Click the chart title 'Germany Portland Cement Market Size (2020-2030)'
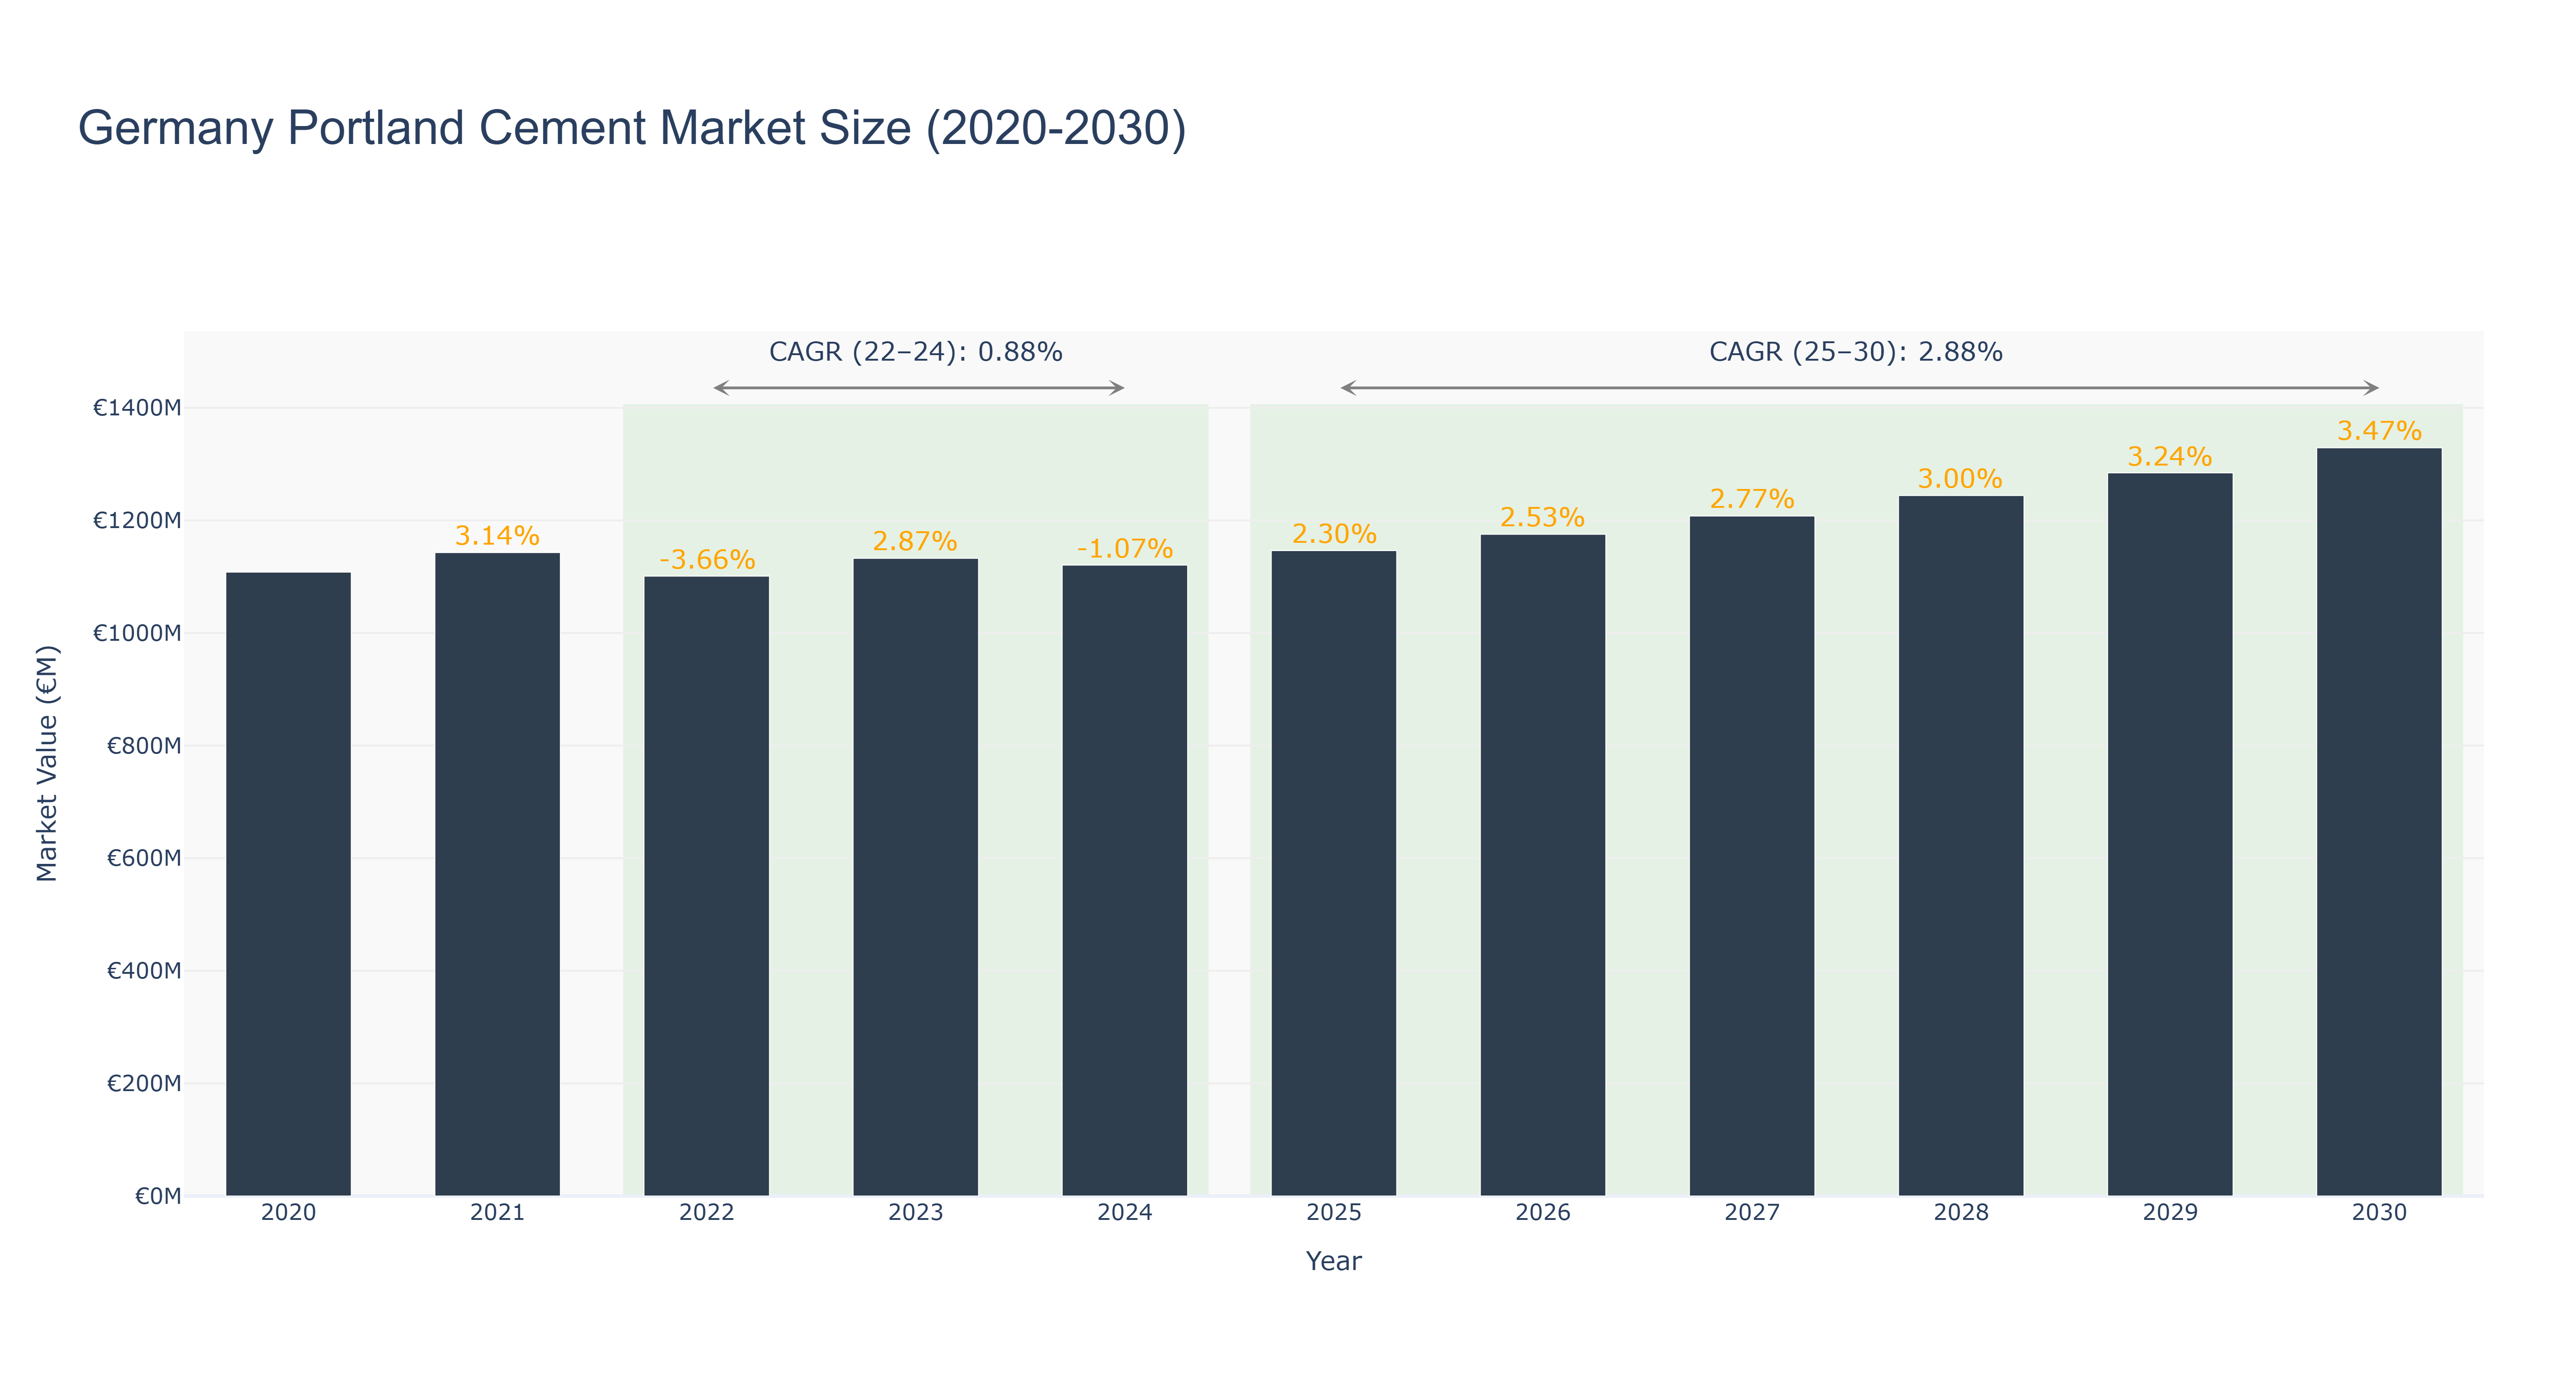The height and width of the screenshot is (1380, 2576). pos(632,129)
